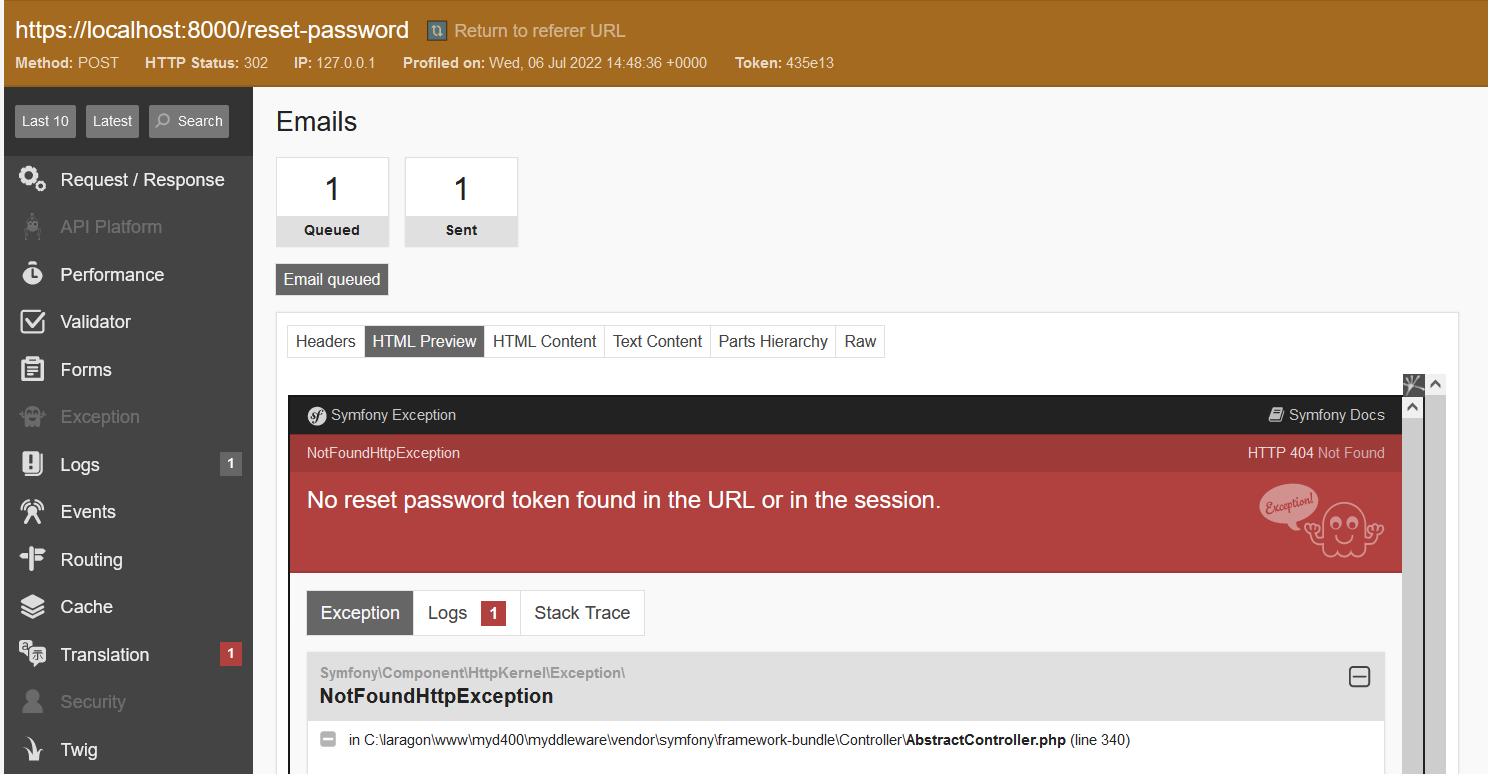Screen dimensions: 1488x774
Task: Open the Raw email tab
Action: [x=860, y=341]
